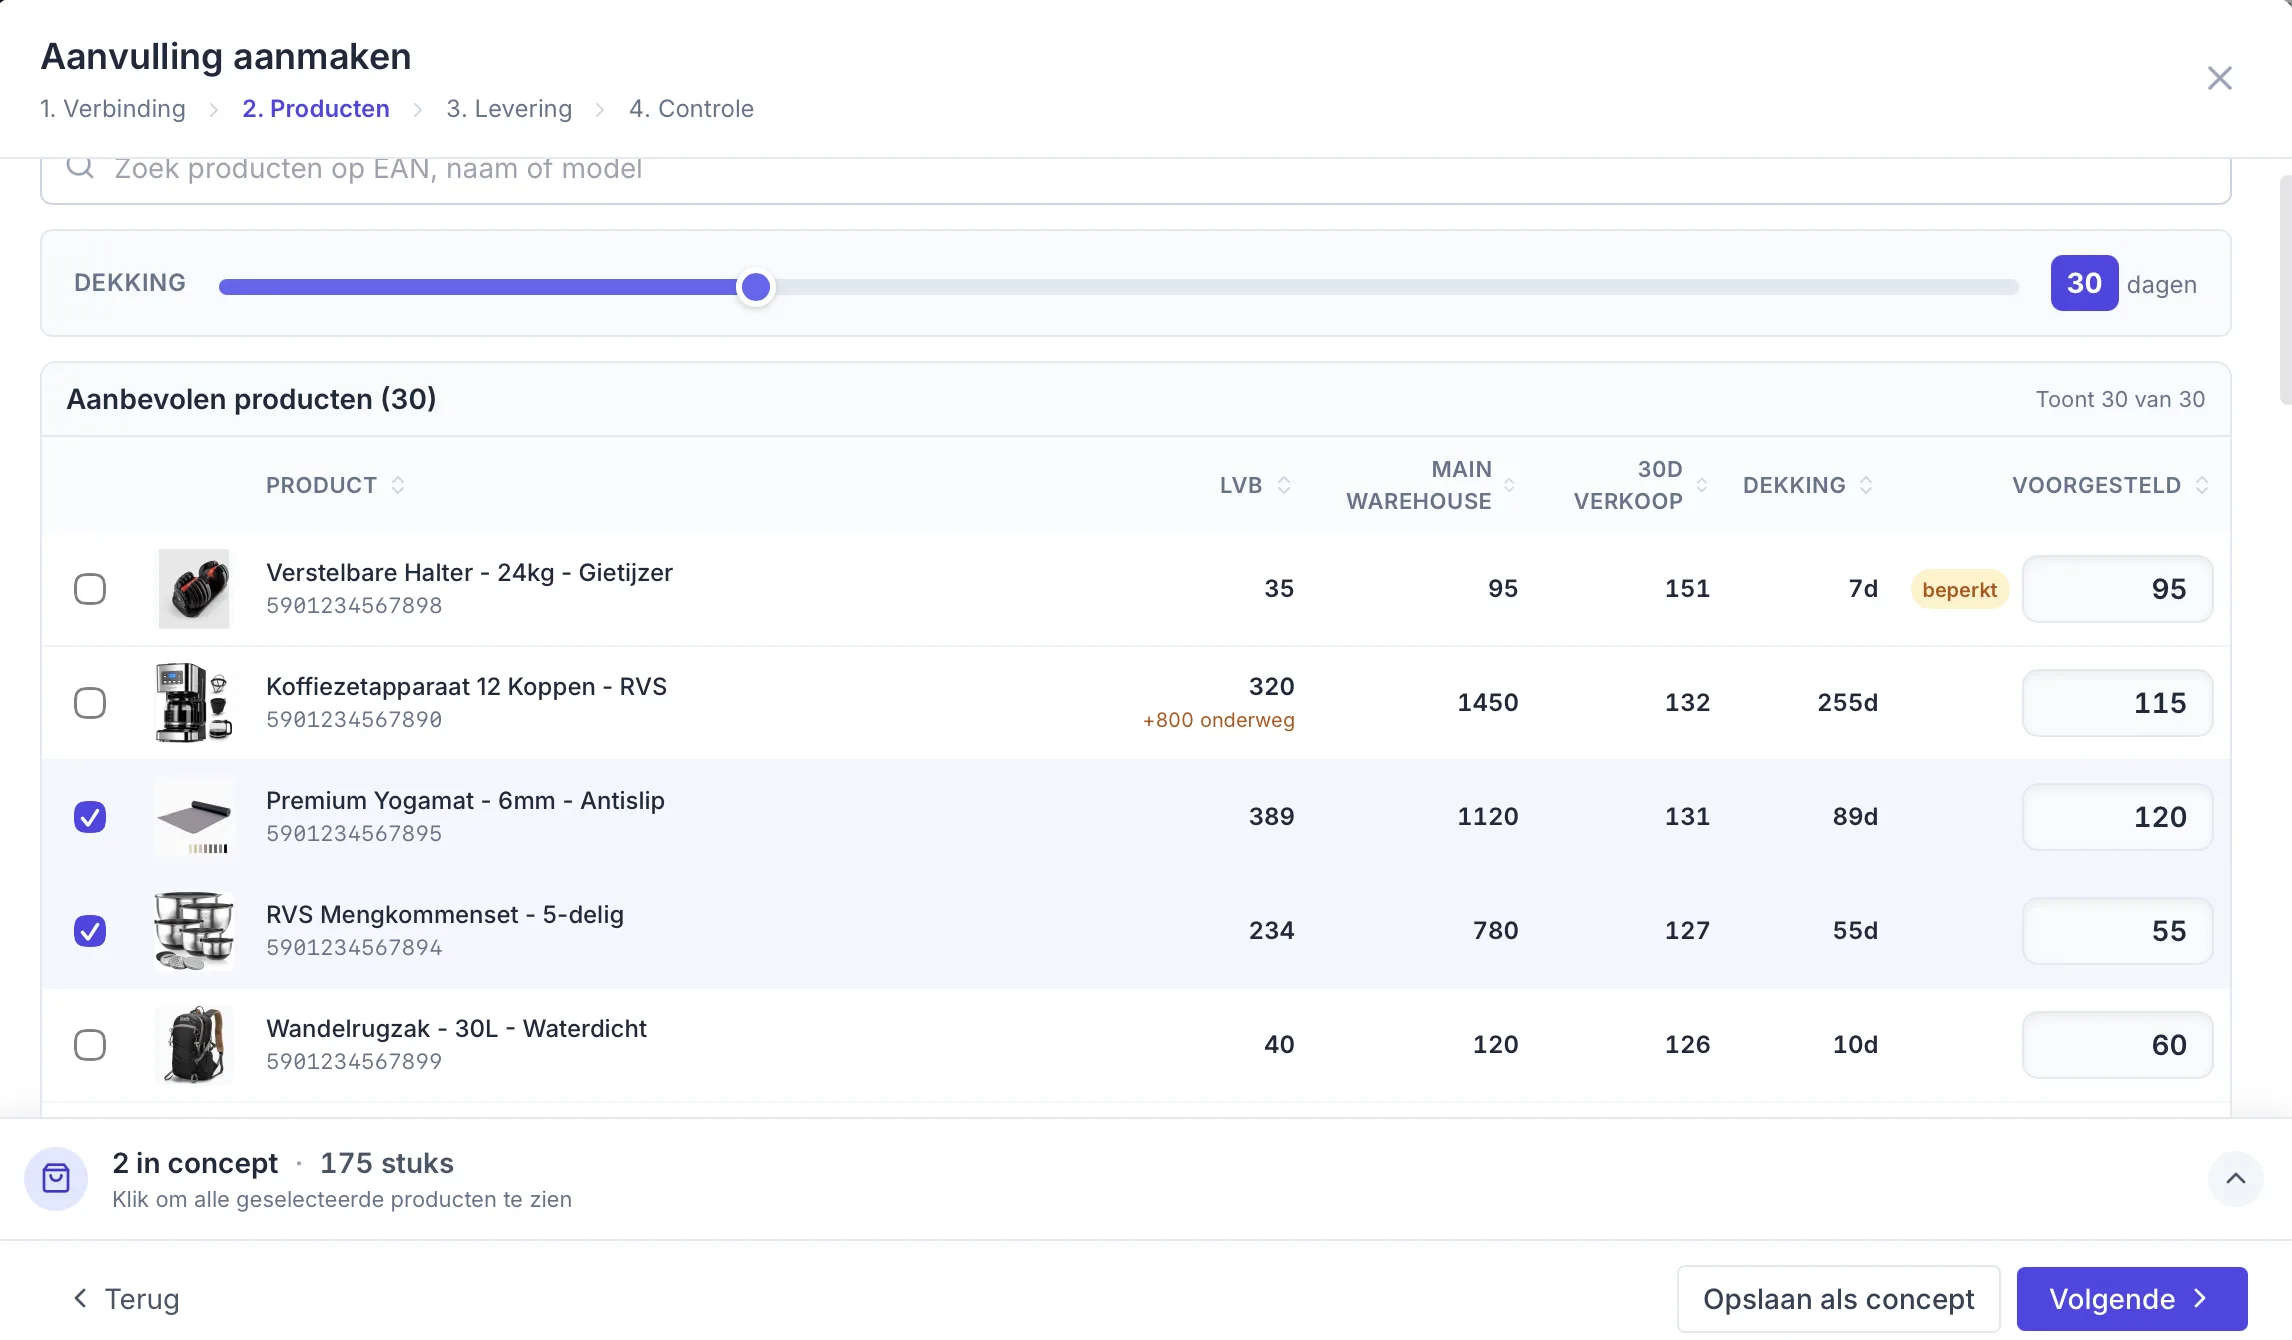Proceed with the Volgende button

[2132, 1299]
